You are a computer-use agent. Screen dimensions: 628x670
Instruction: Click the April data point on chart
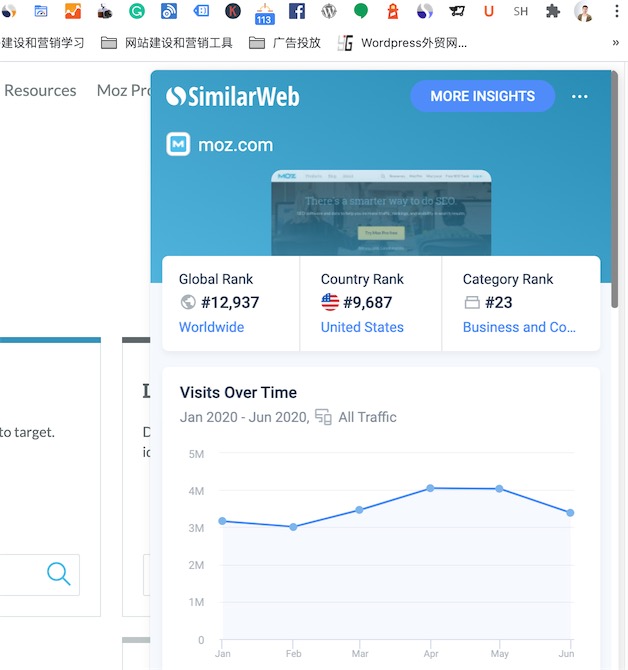[430, 488]
